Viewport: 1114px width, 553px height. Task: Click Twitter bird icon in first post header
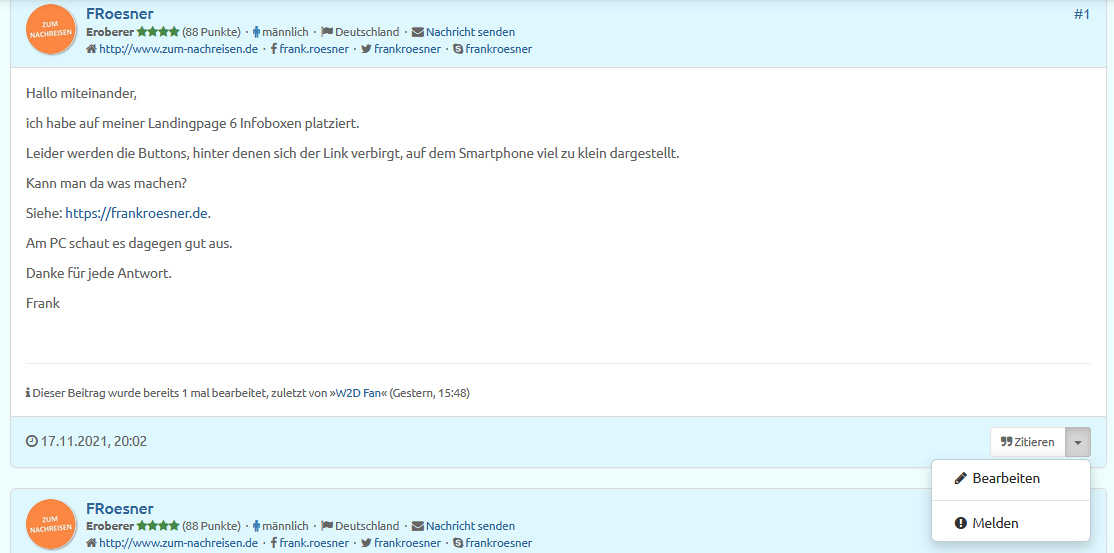click(367, 49)
